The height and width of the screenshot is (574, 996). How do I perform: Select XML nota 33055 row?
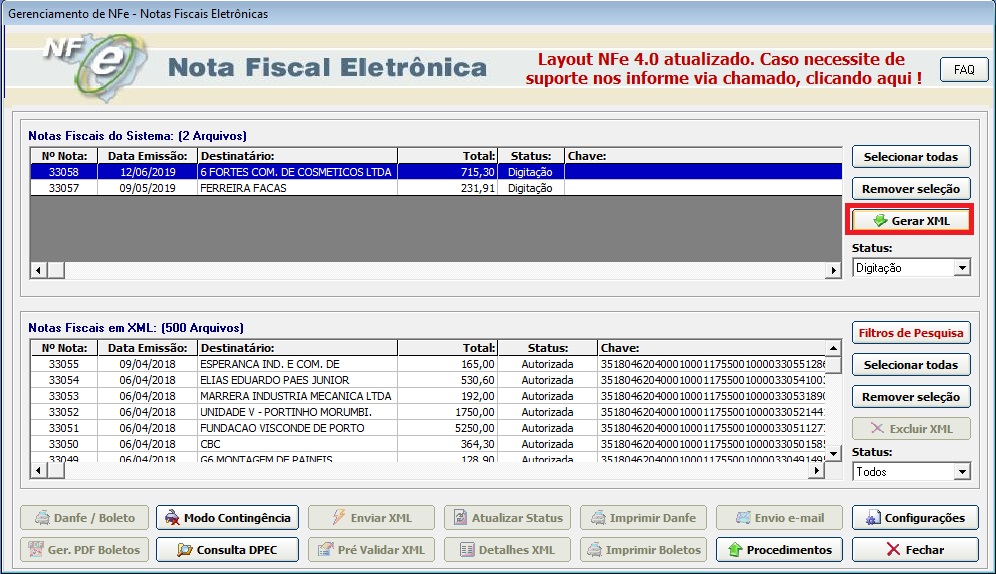pyautogui.click(x=427, y=364)
